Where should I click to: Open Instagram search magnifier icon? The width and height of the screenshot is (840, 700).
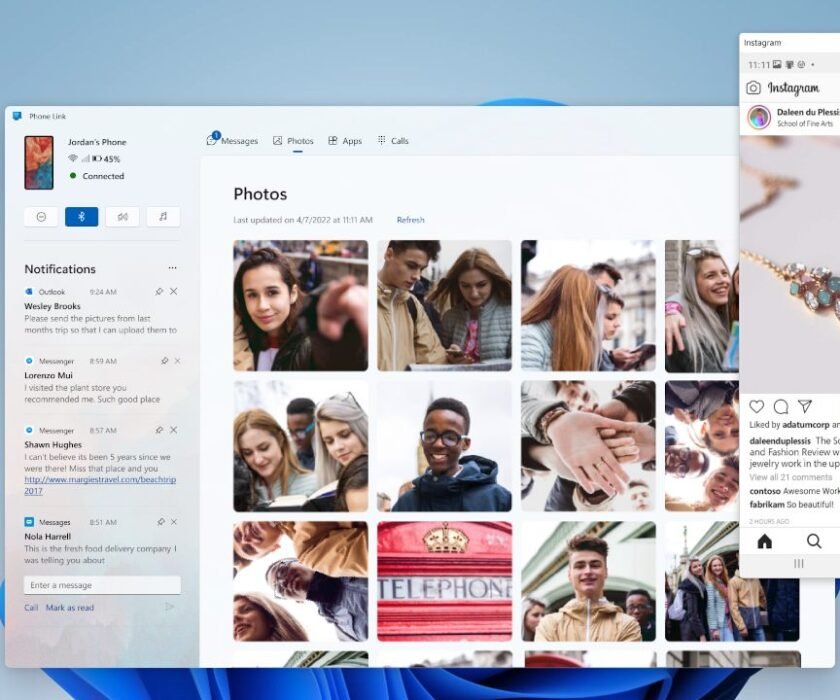(x=814, y=541)
